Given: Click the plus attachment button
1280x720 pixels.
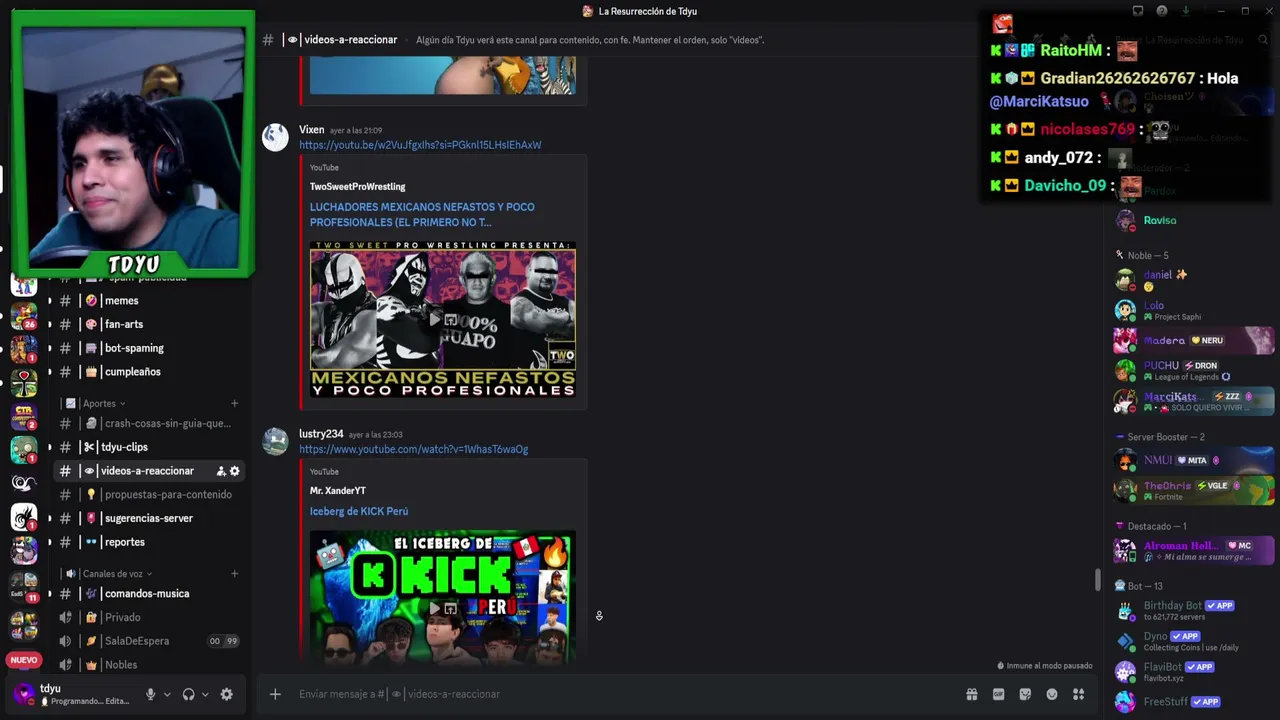Looking at the screenshot, I should point(275,694).
